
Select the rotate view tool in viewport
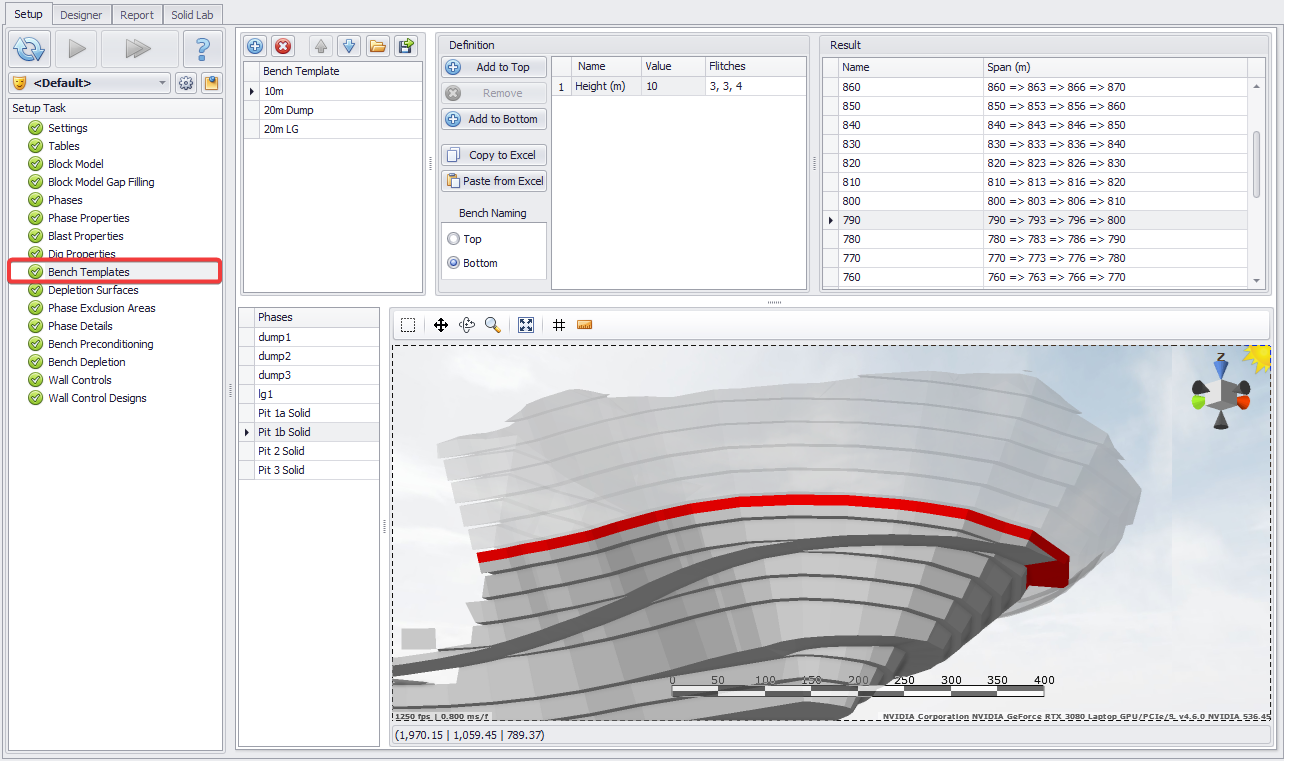pos(466,325)
